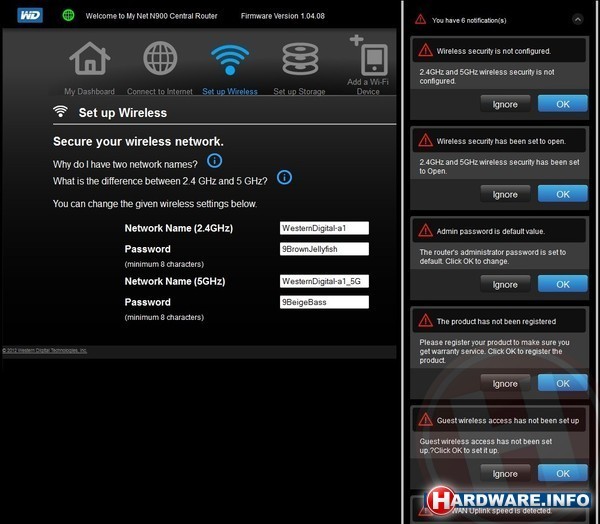Ignore admin password default notification
This screenshot has width=600, height=524.
coord(505,284)
